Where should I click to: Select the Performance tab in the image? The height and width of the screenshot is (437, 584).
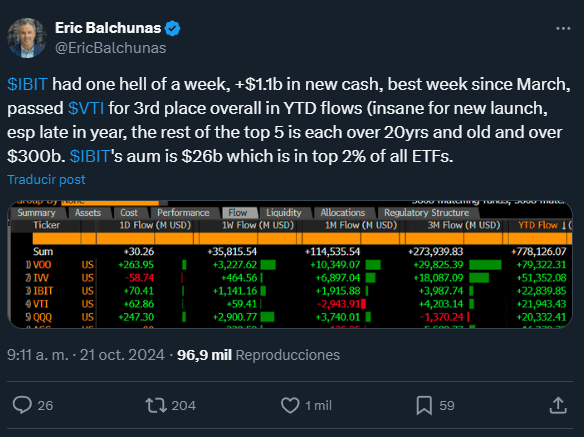tap(183, 213)
